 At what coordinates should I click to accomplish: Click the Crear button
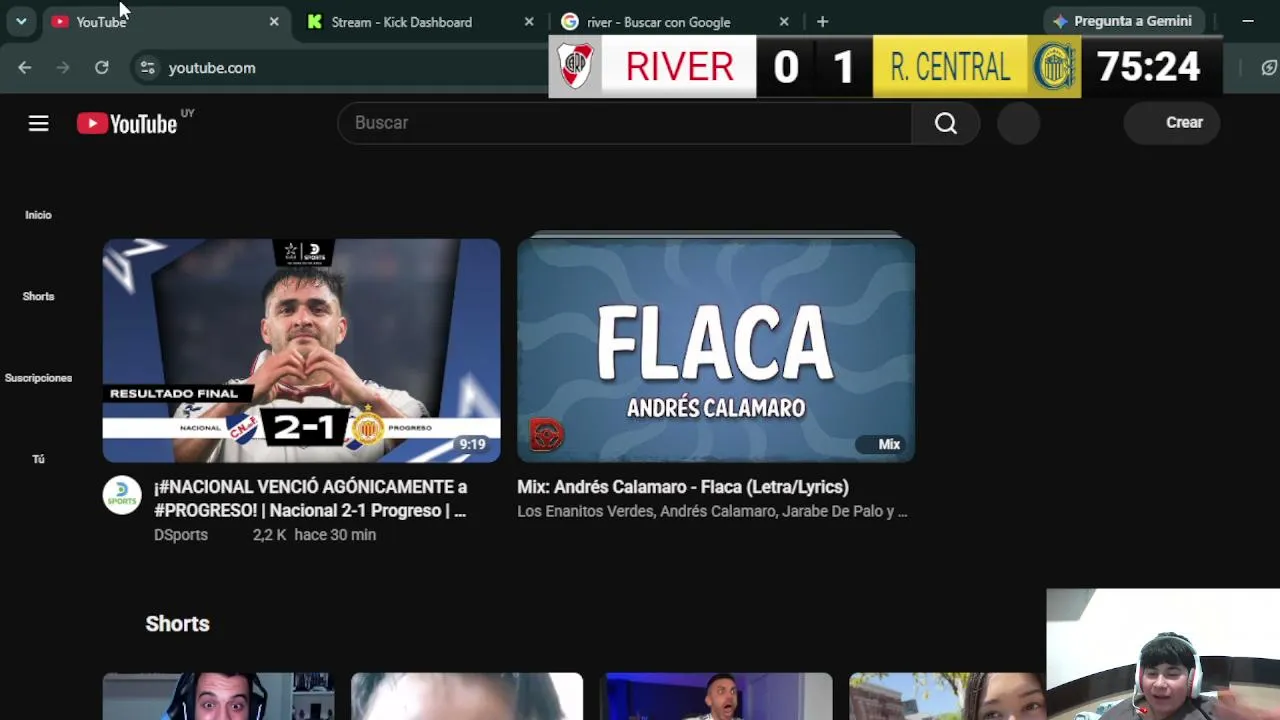click(1172, 123)
